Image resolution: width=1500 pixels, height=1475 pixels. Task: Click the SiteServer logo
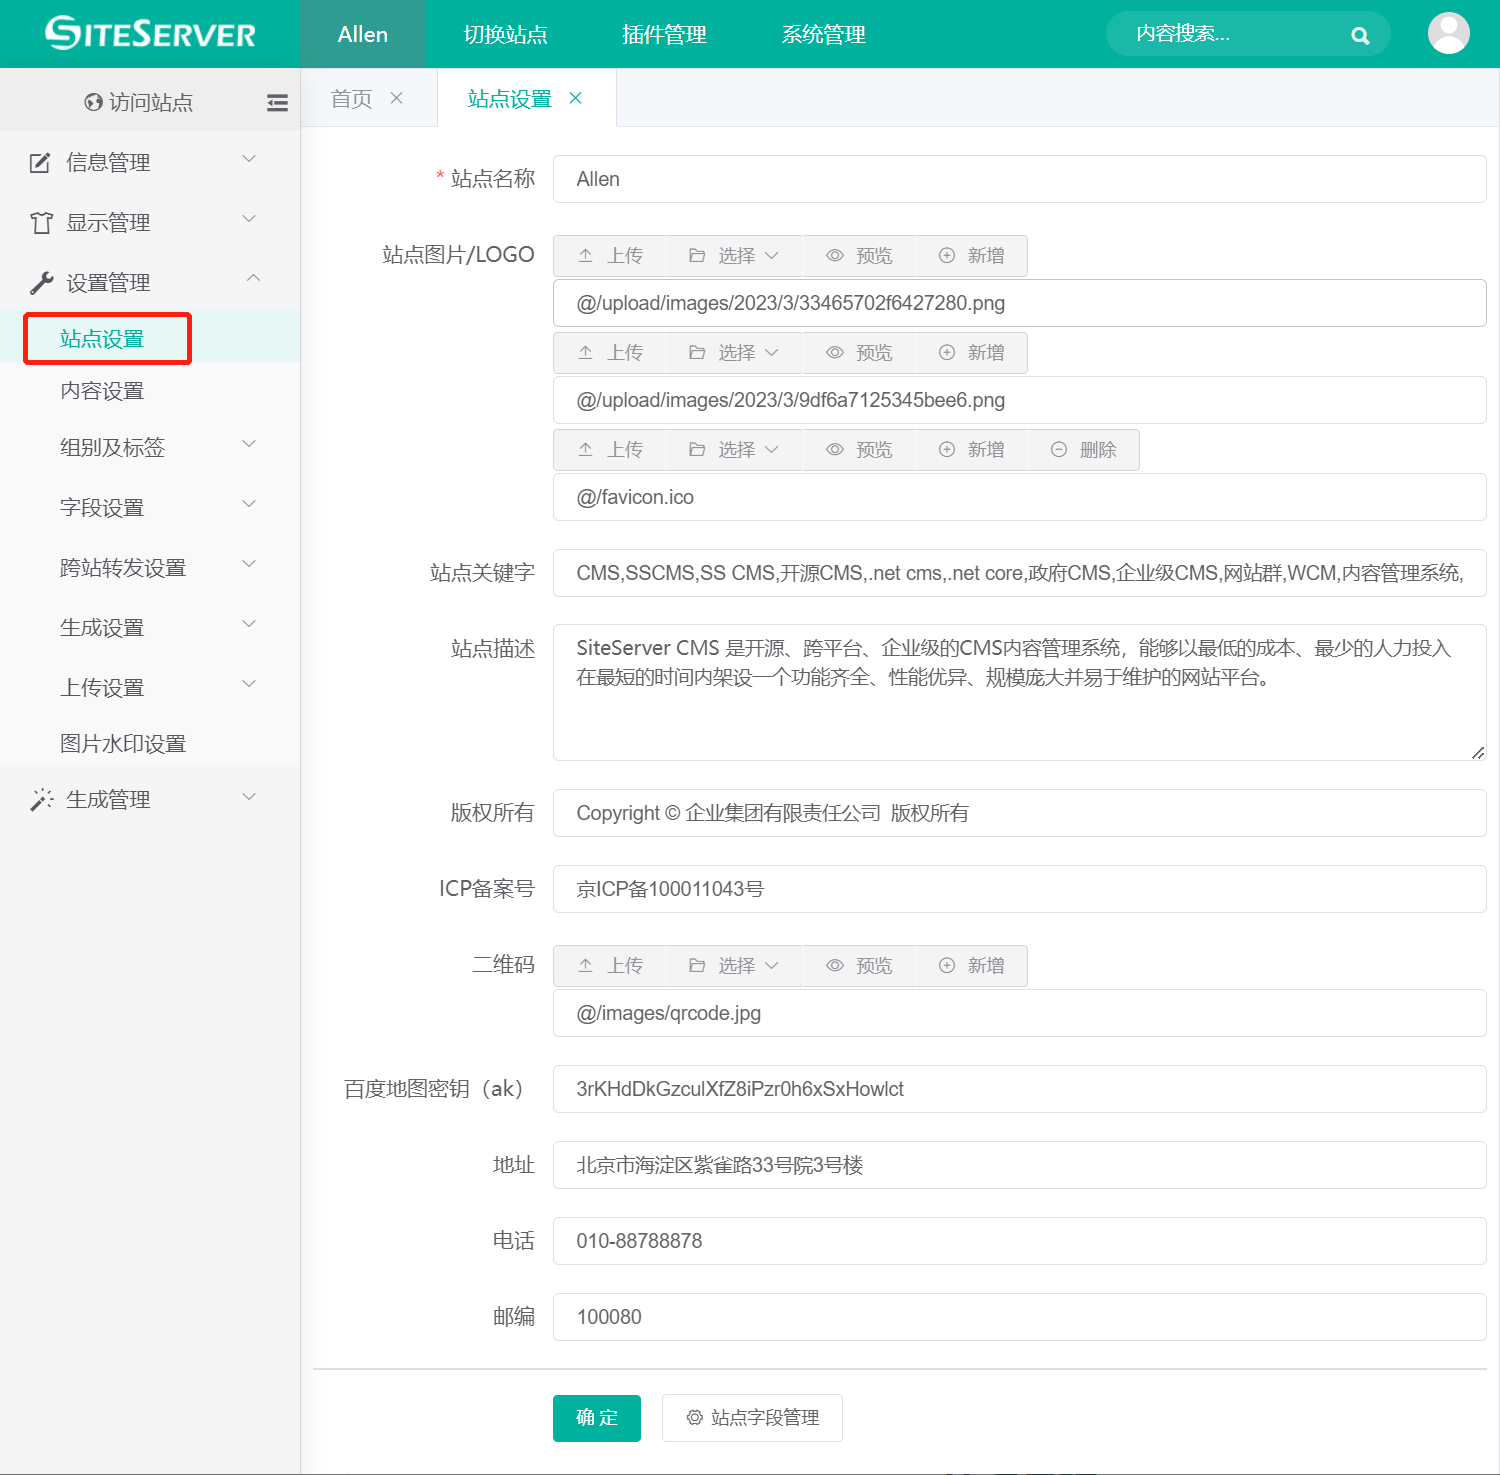149,33
